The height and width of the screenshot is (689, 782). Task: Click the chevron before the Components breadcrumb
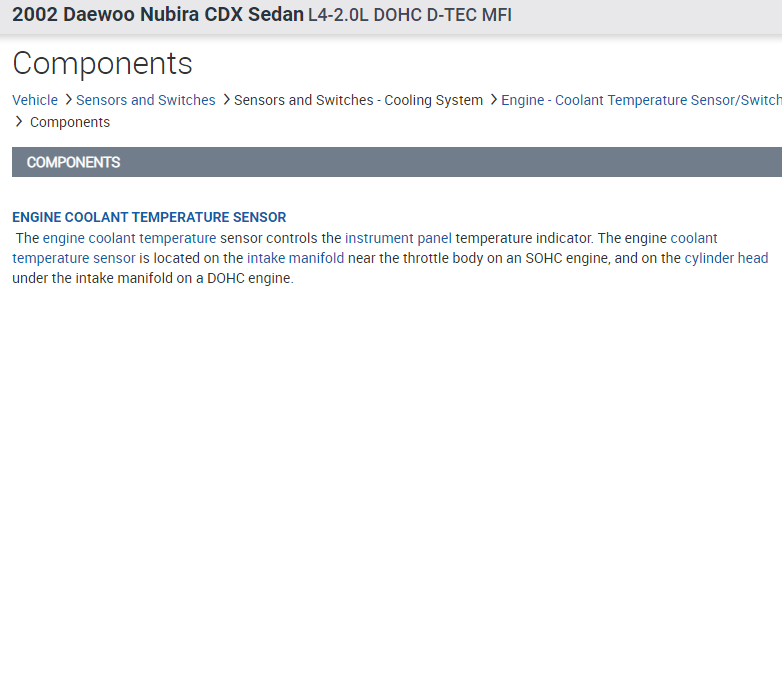point(19,122)
